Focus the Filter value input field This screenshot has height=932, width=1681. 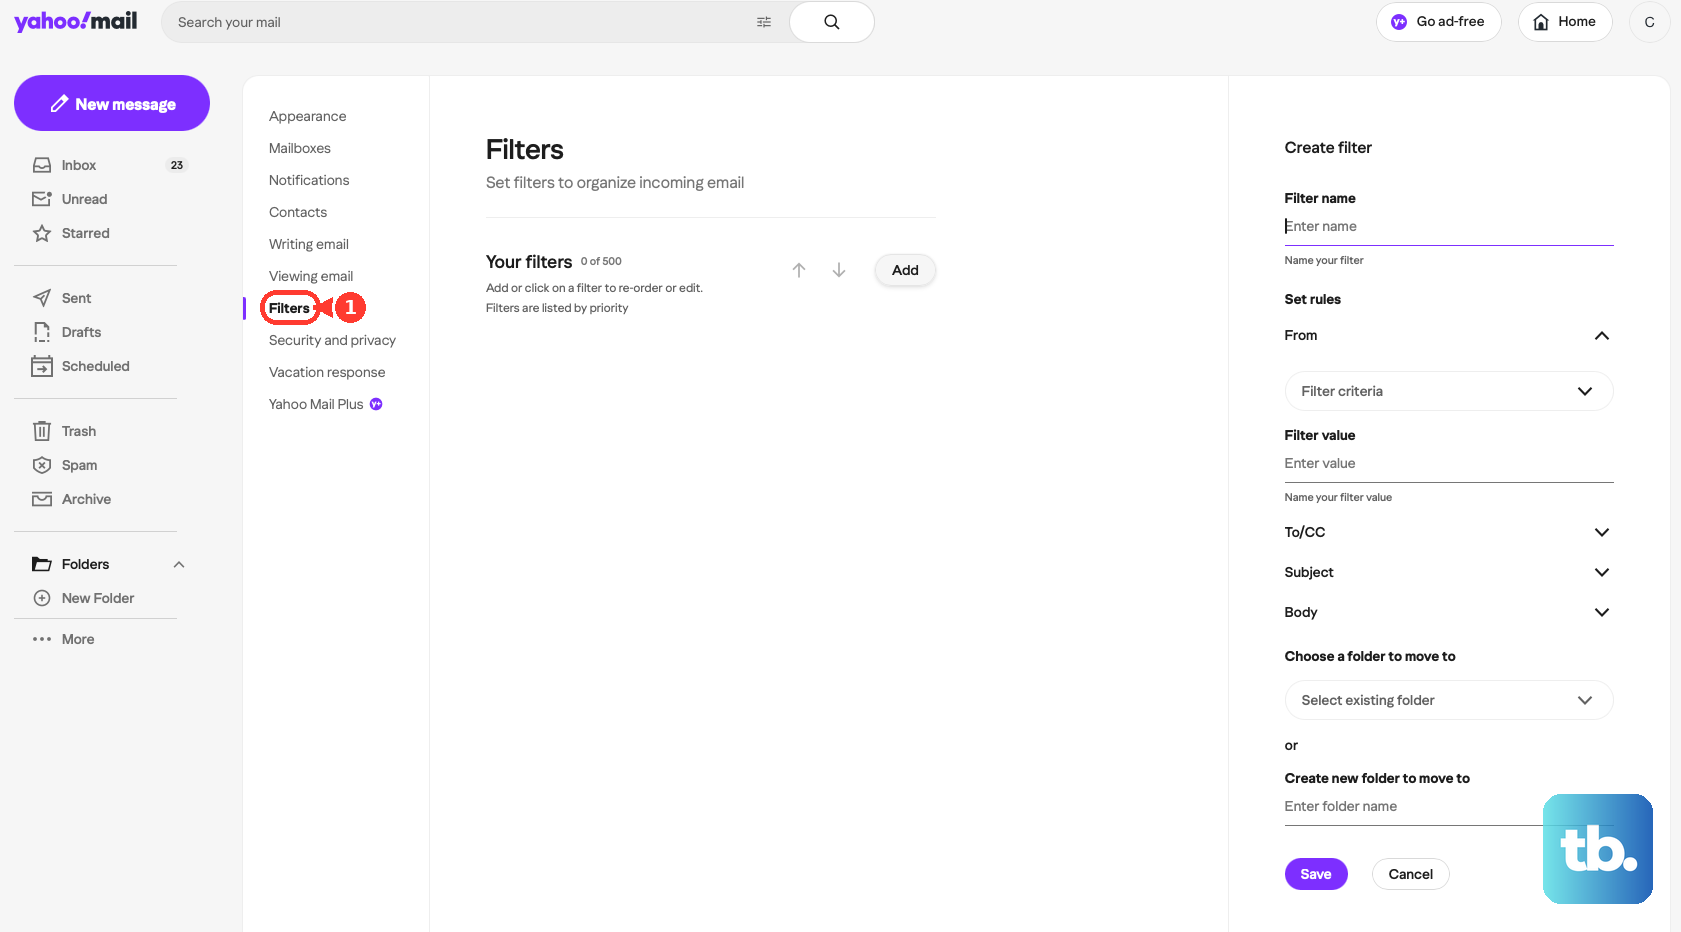[1449, 464]
